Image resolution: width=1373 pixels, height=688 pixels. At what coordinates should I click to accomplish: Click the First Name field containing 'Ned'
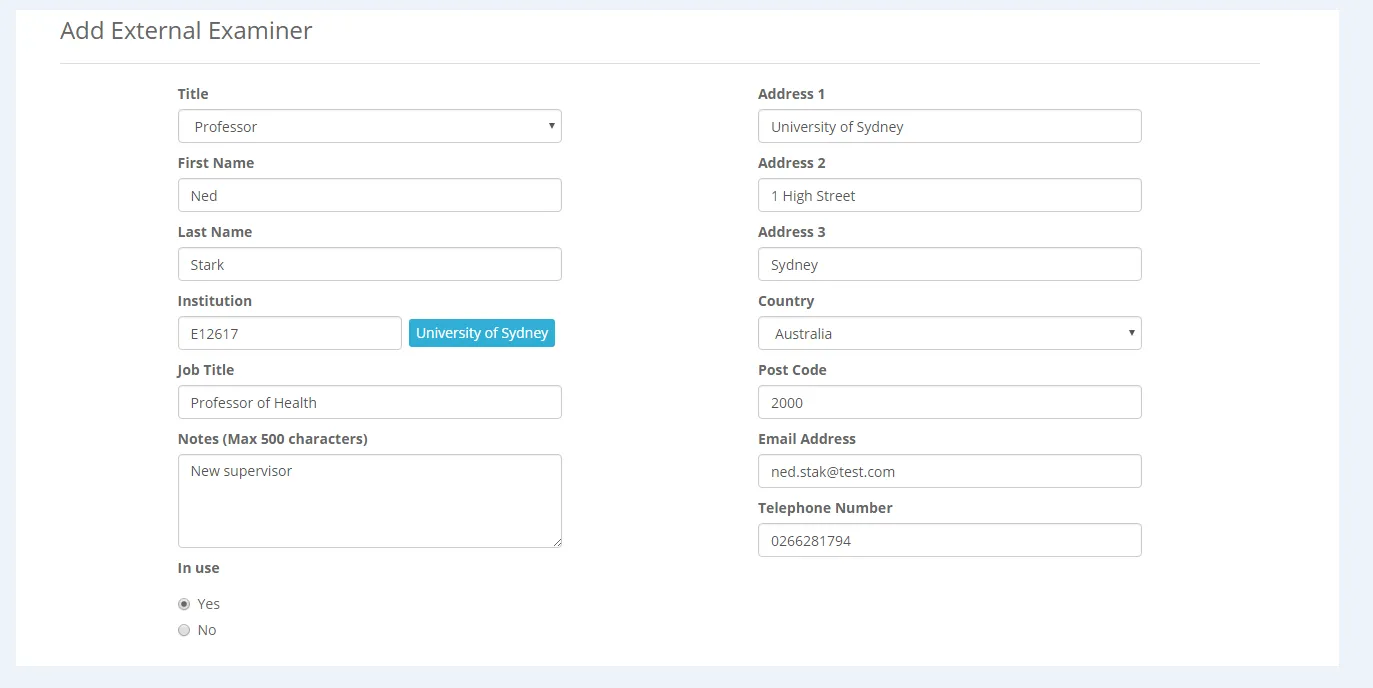369,194
